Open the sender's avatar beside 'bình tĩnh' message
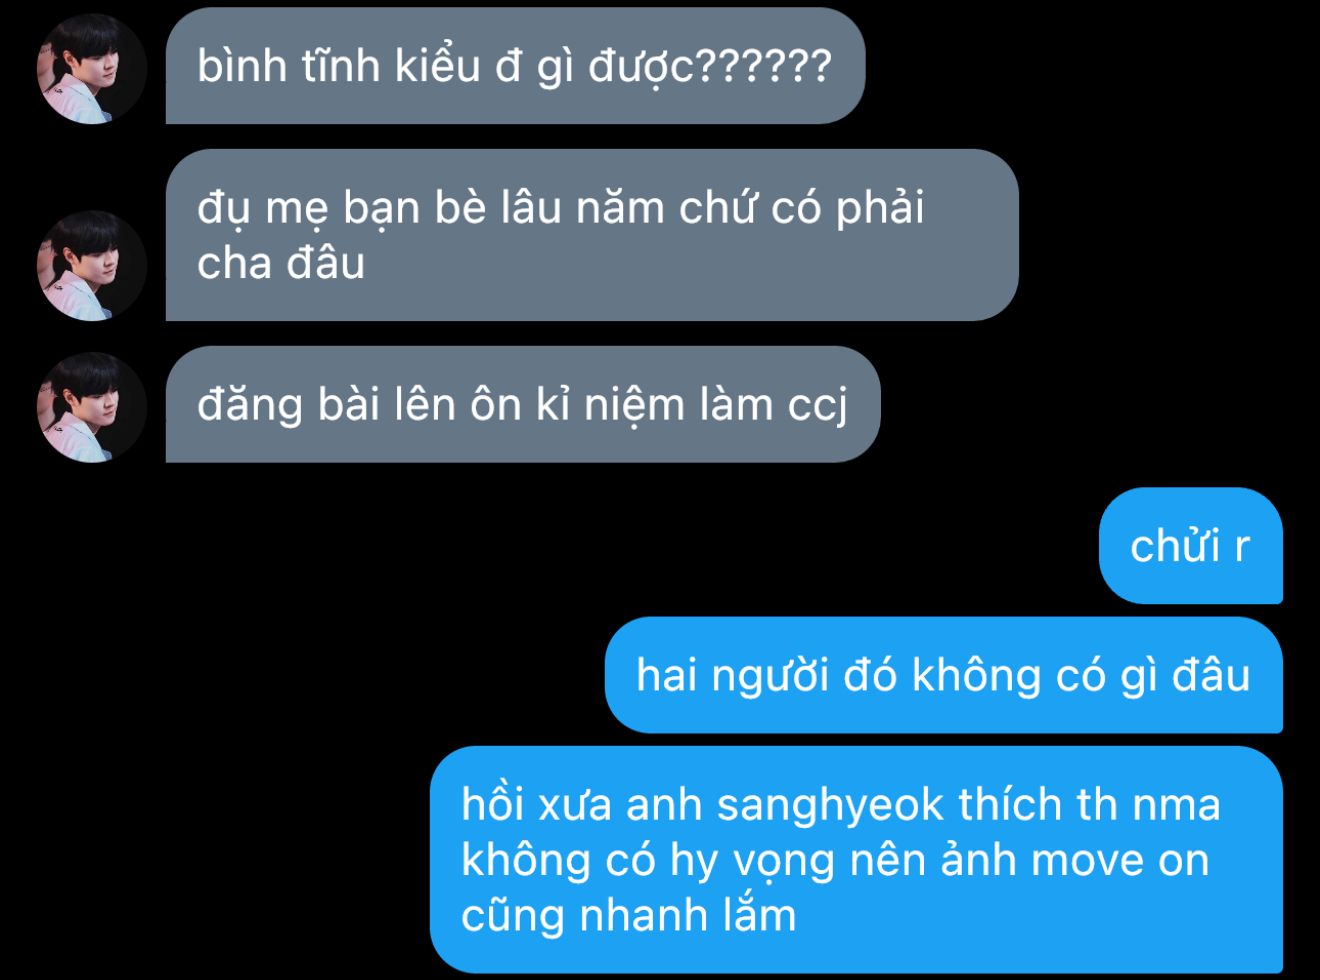 pyautogui.click(x=92, y=69)
